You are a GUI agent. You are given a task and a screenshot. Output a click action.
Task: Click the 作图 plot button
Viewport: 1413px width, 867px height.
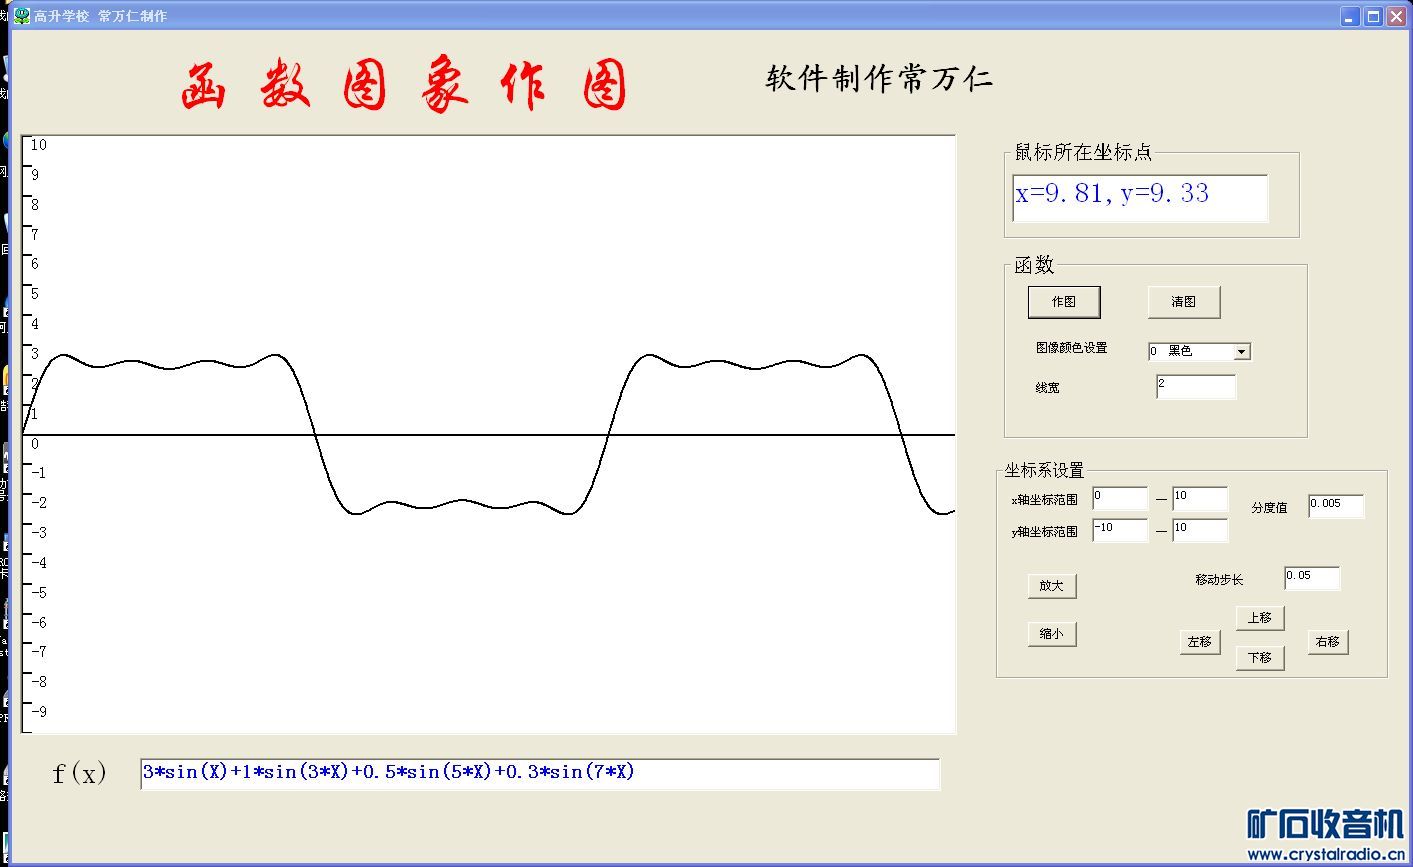1064,301
